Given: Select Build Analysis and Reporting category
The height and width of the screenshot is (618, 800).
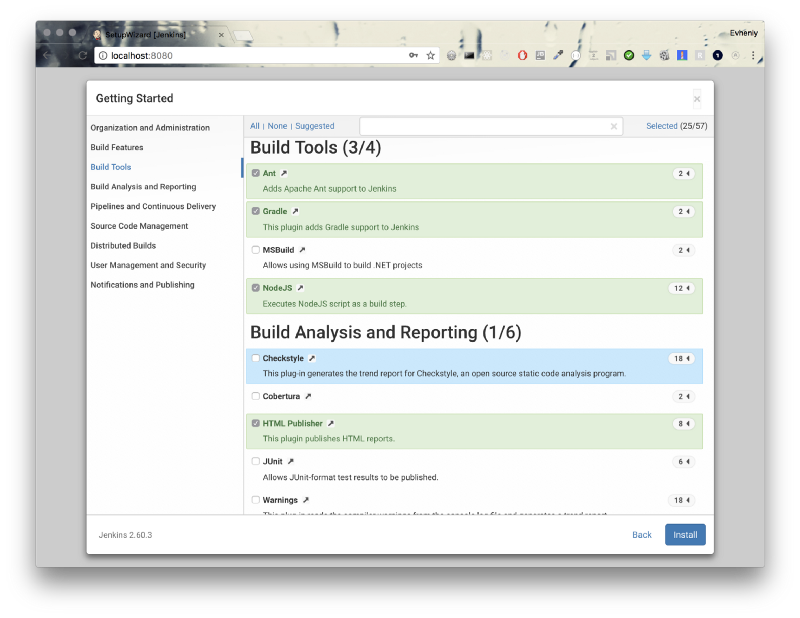Looking at the screenshot, I should [143, 187].
